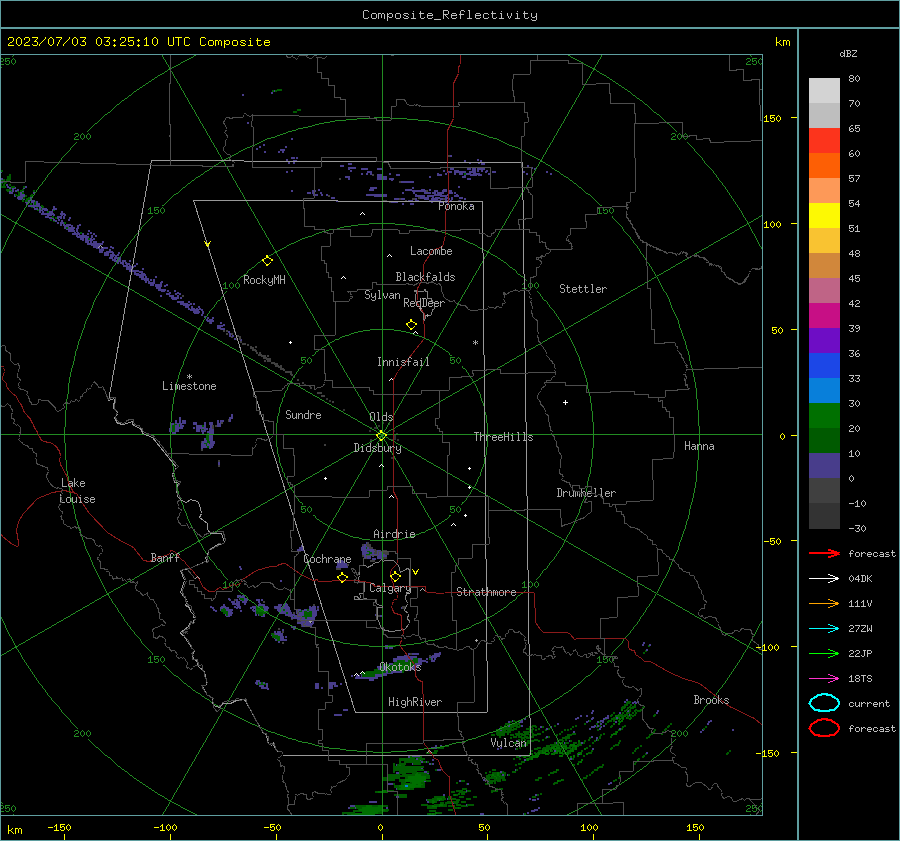Screen dimensions: 900x841
Task: Click the white plus marker south of Stettler
Action: [565, 402]
